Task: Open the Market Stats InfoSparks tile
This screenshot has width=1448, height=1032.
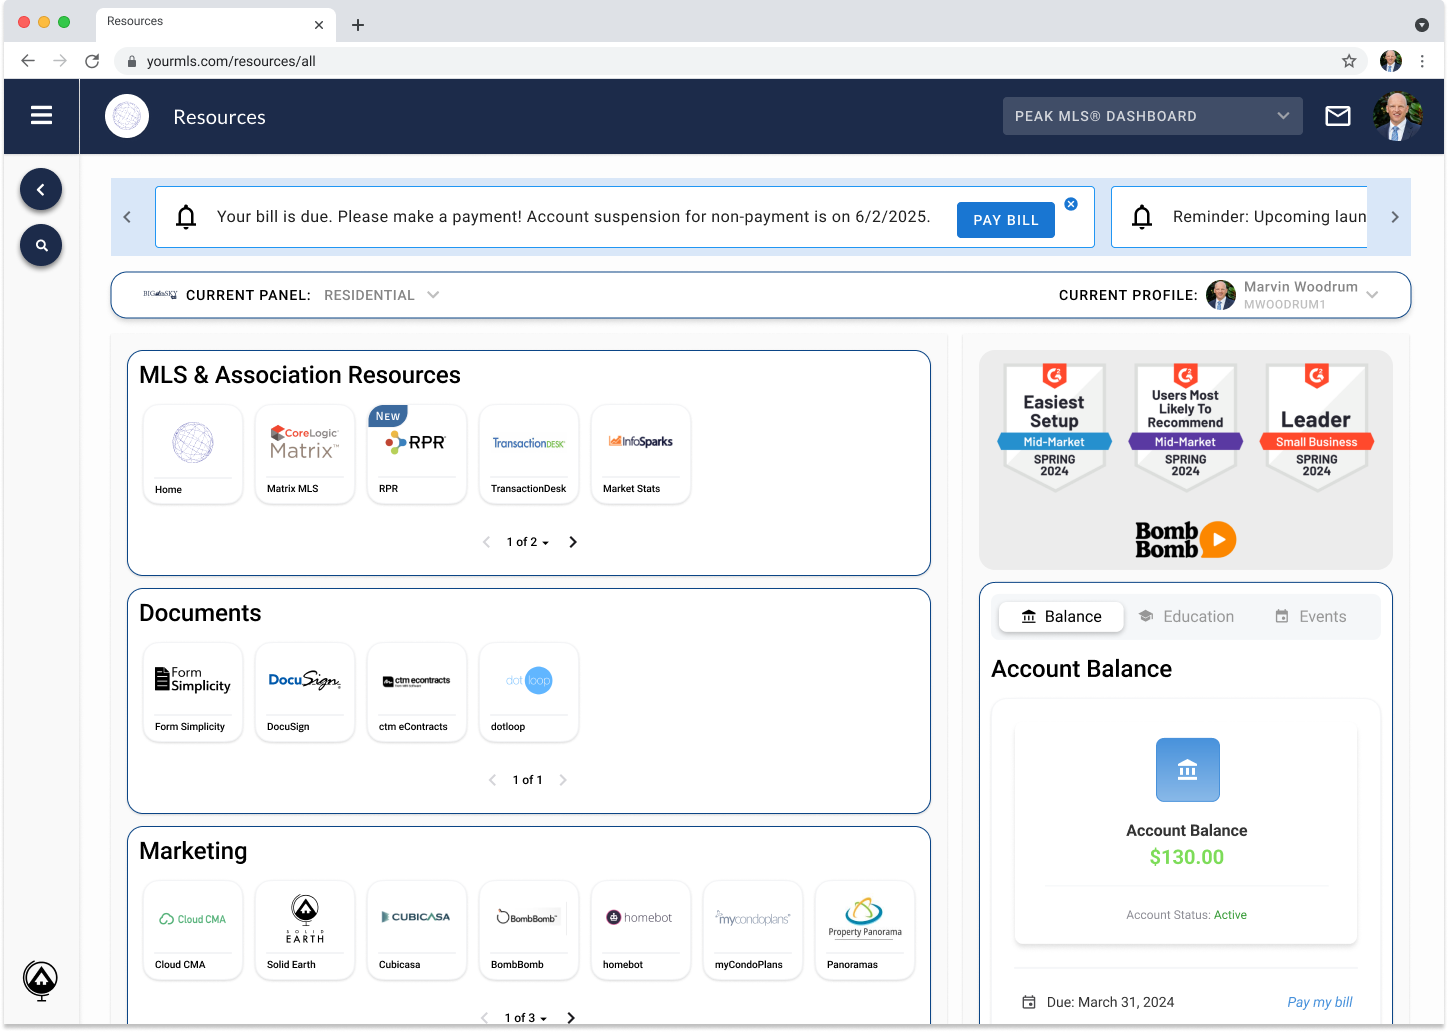Action: (x=641, y=454)
